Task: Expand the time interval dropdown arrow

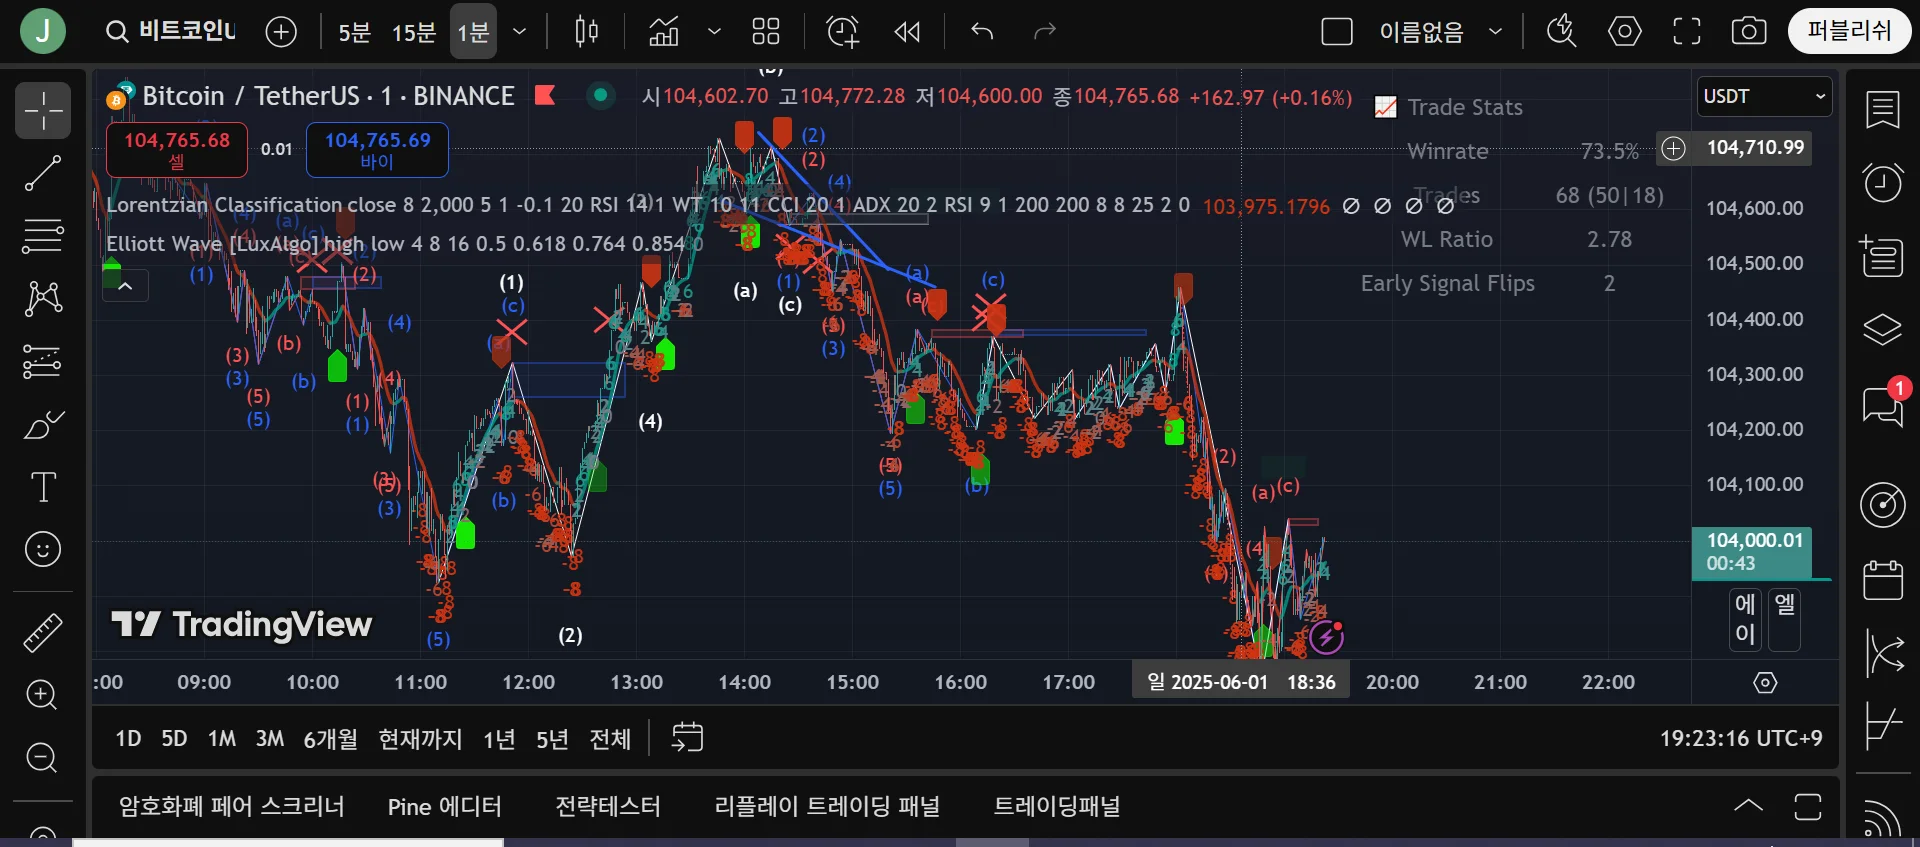Action: (x=520, y=32)
